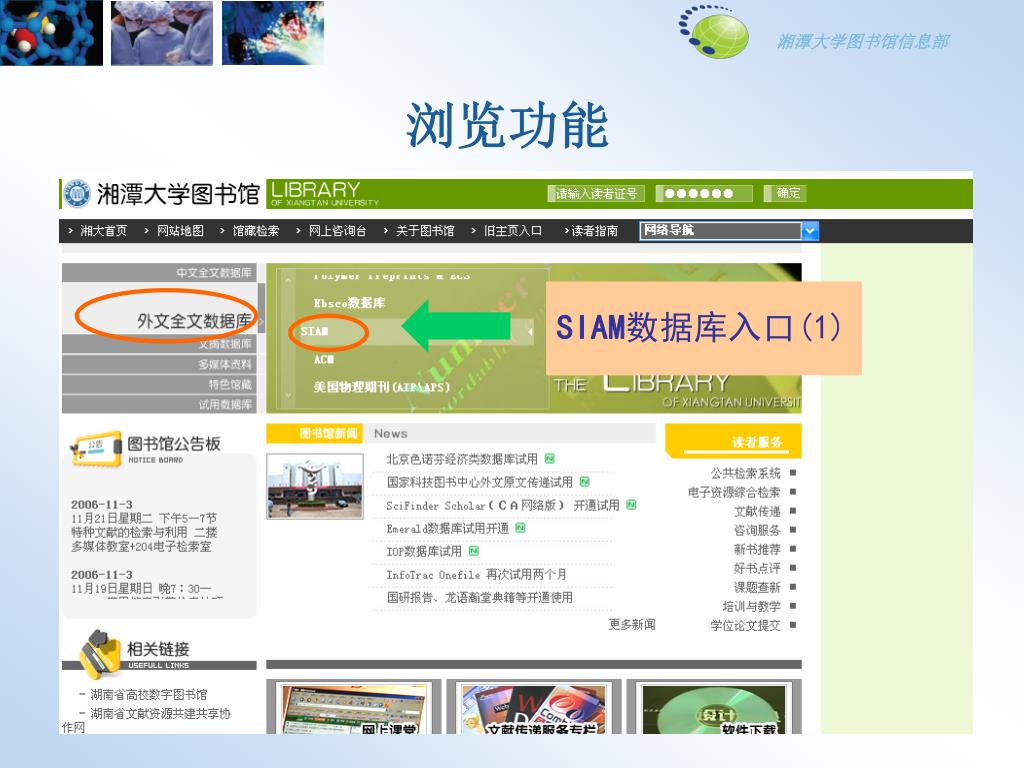The width and height of the screenshot is (1024, 768).
Task: Open news 国研报告、龙语瀚堂典籍等开通使用
Action: pyautogui.click(x=479, y=598)
